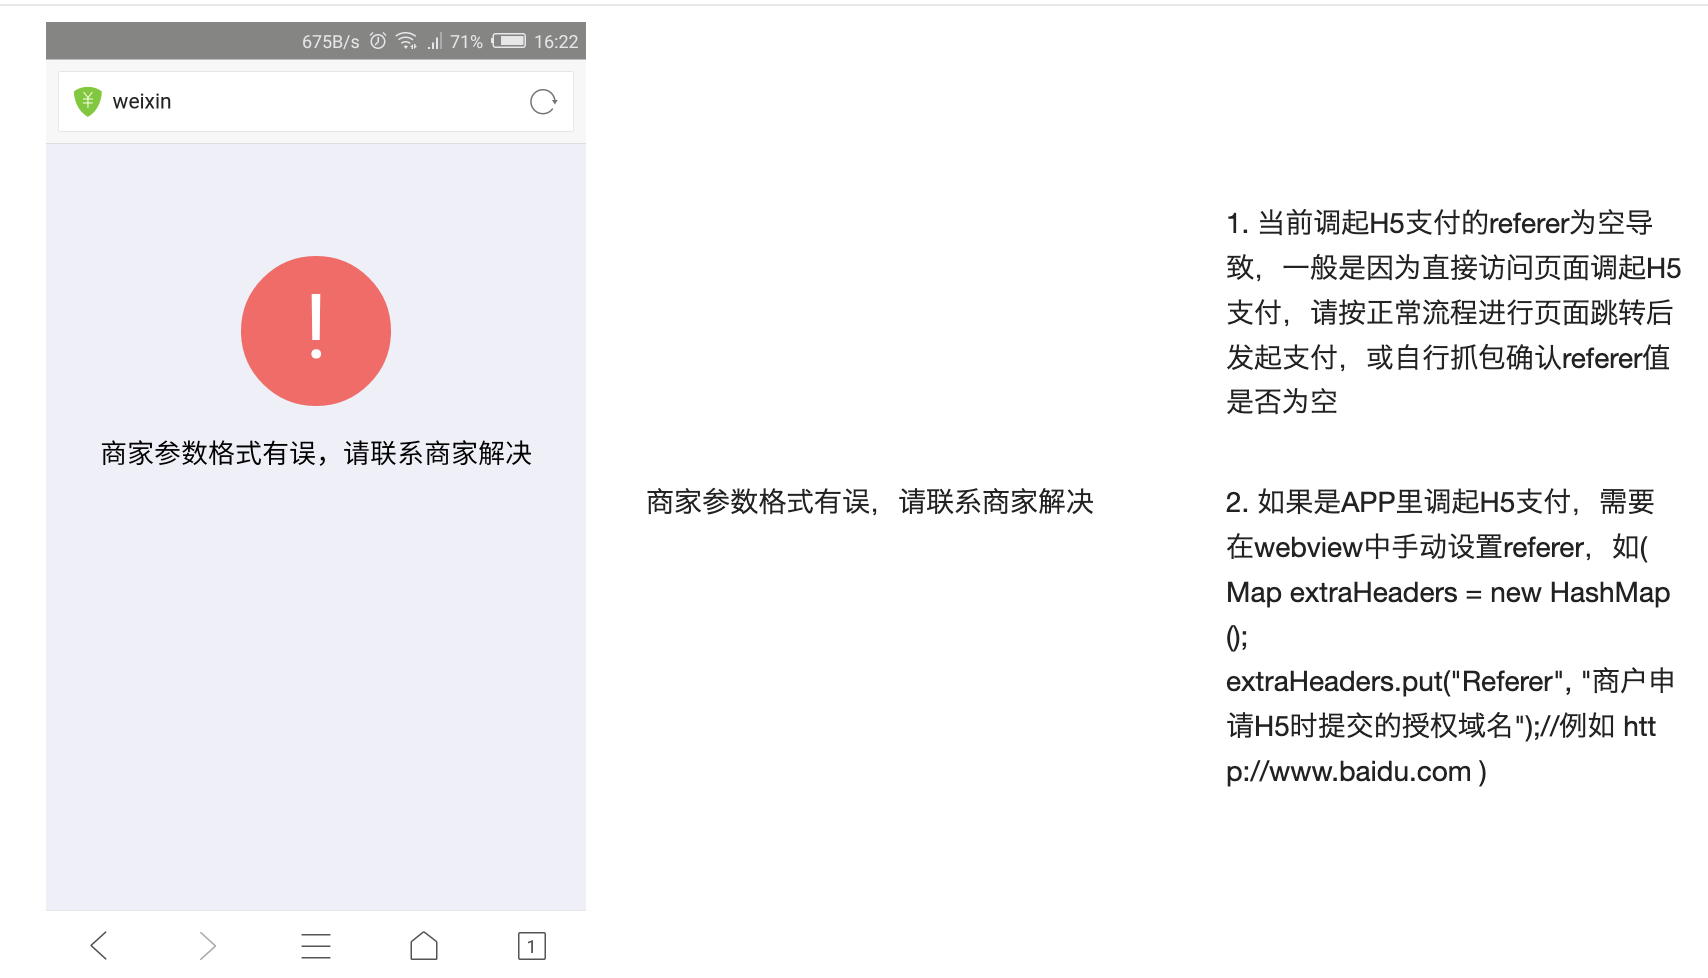Click the Map extraHeaders = new HashMap line
Image resolution: width=1708 pixels, height=978 pixels.
coord(1448,592)
